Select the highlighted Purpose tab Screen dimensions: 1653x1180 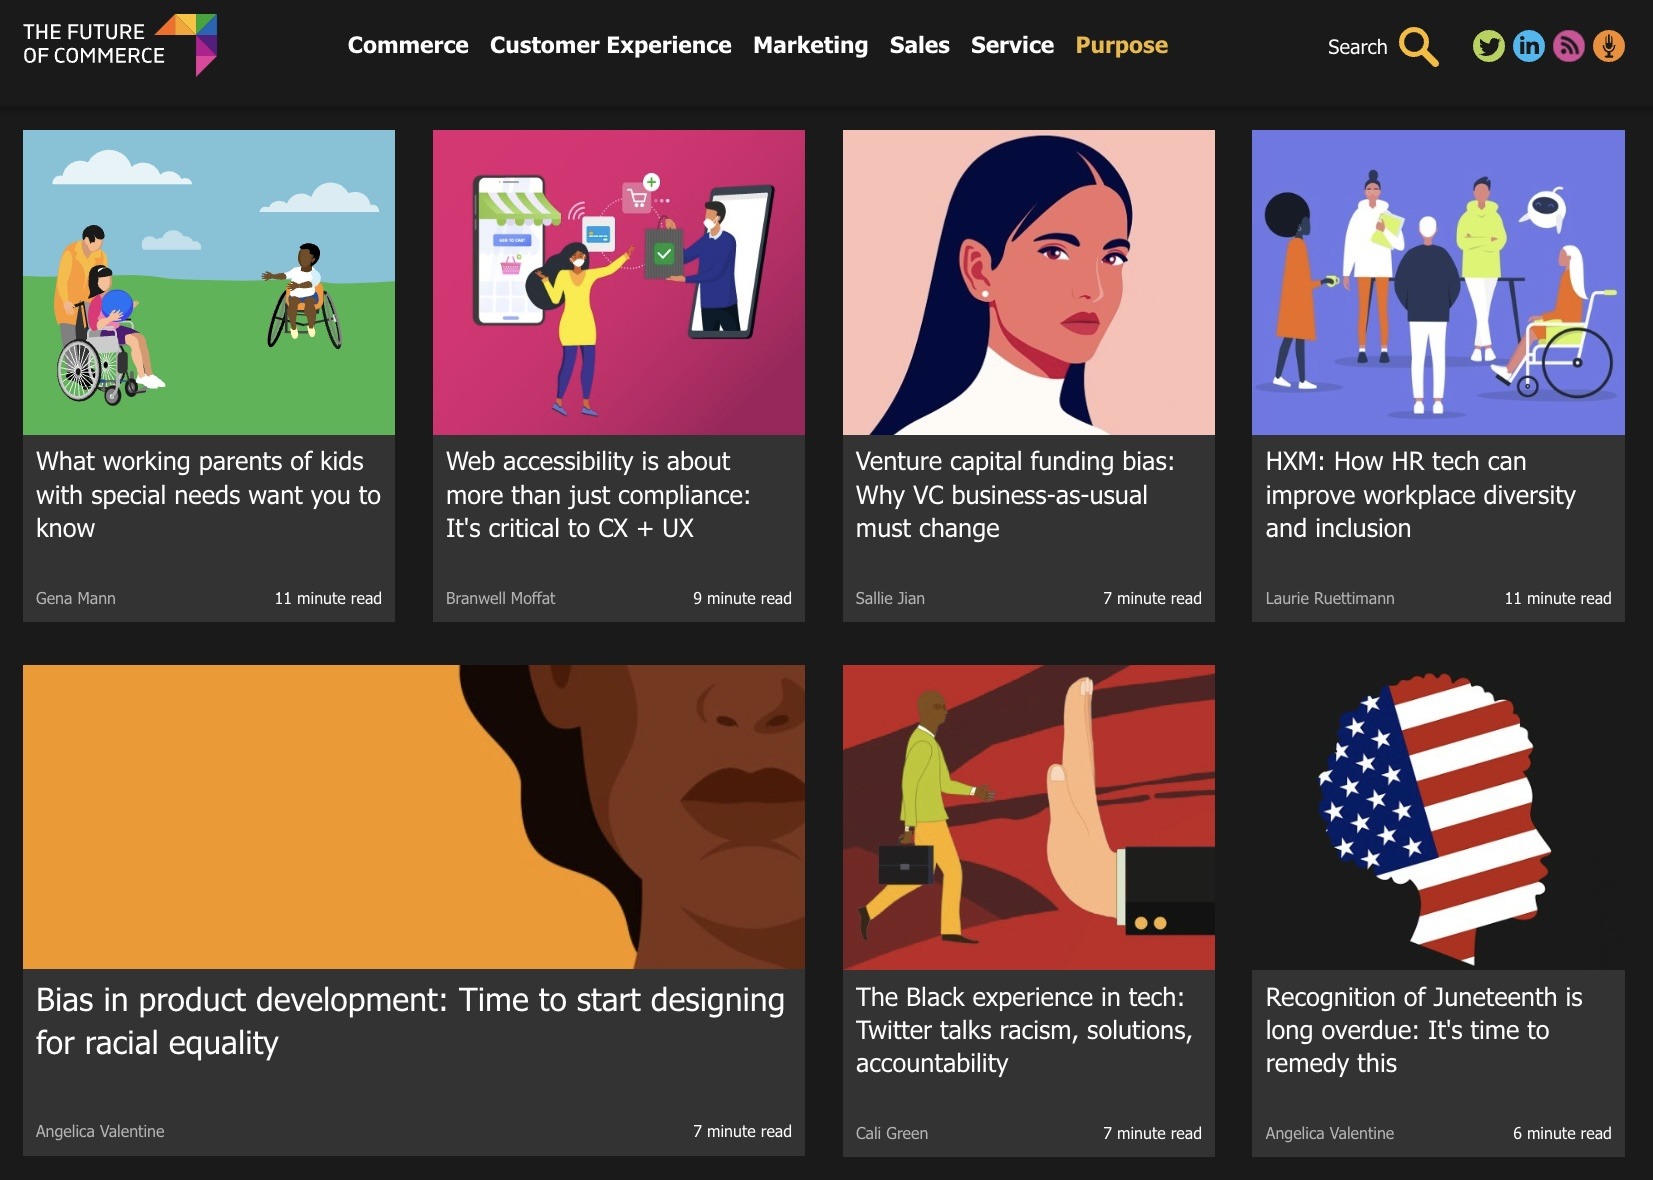1121,45
